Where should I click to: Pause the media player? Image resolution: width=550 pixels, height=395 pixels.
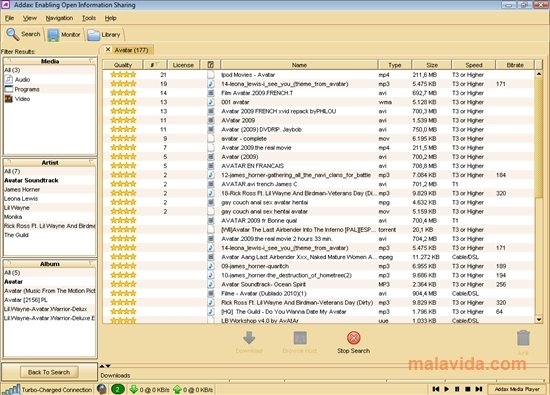[x=457, y=389]
